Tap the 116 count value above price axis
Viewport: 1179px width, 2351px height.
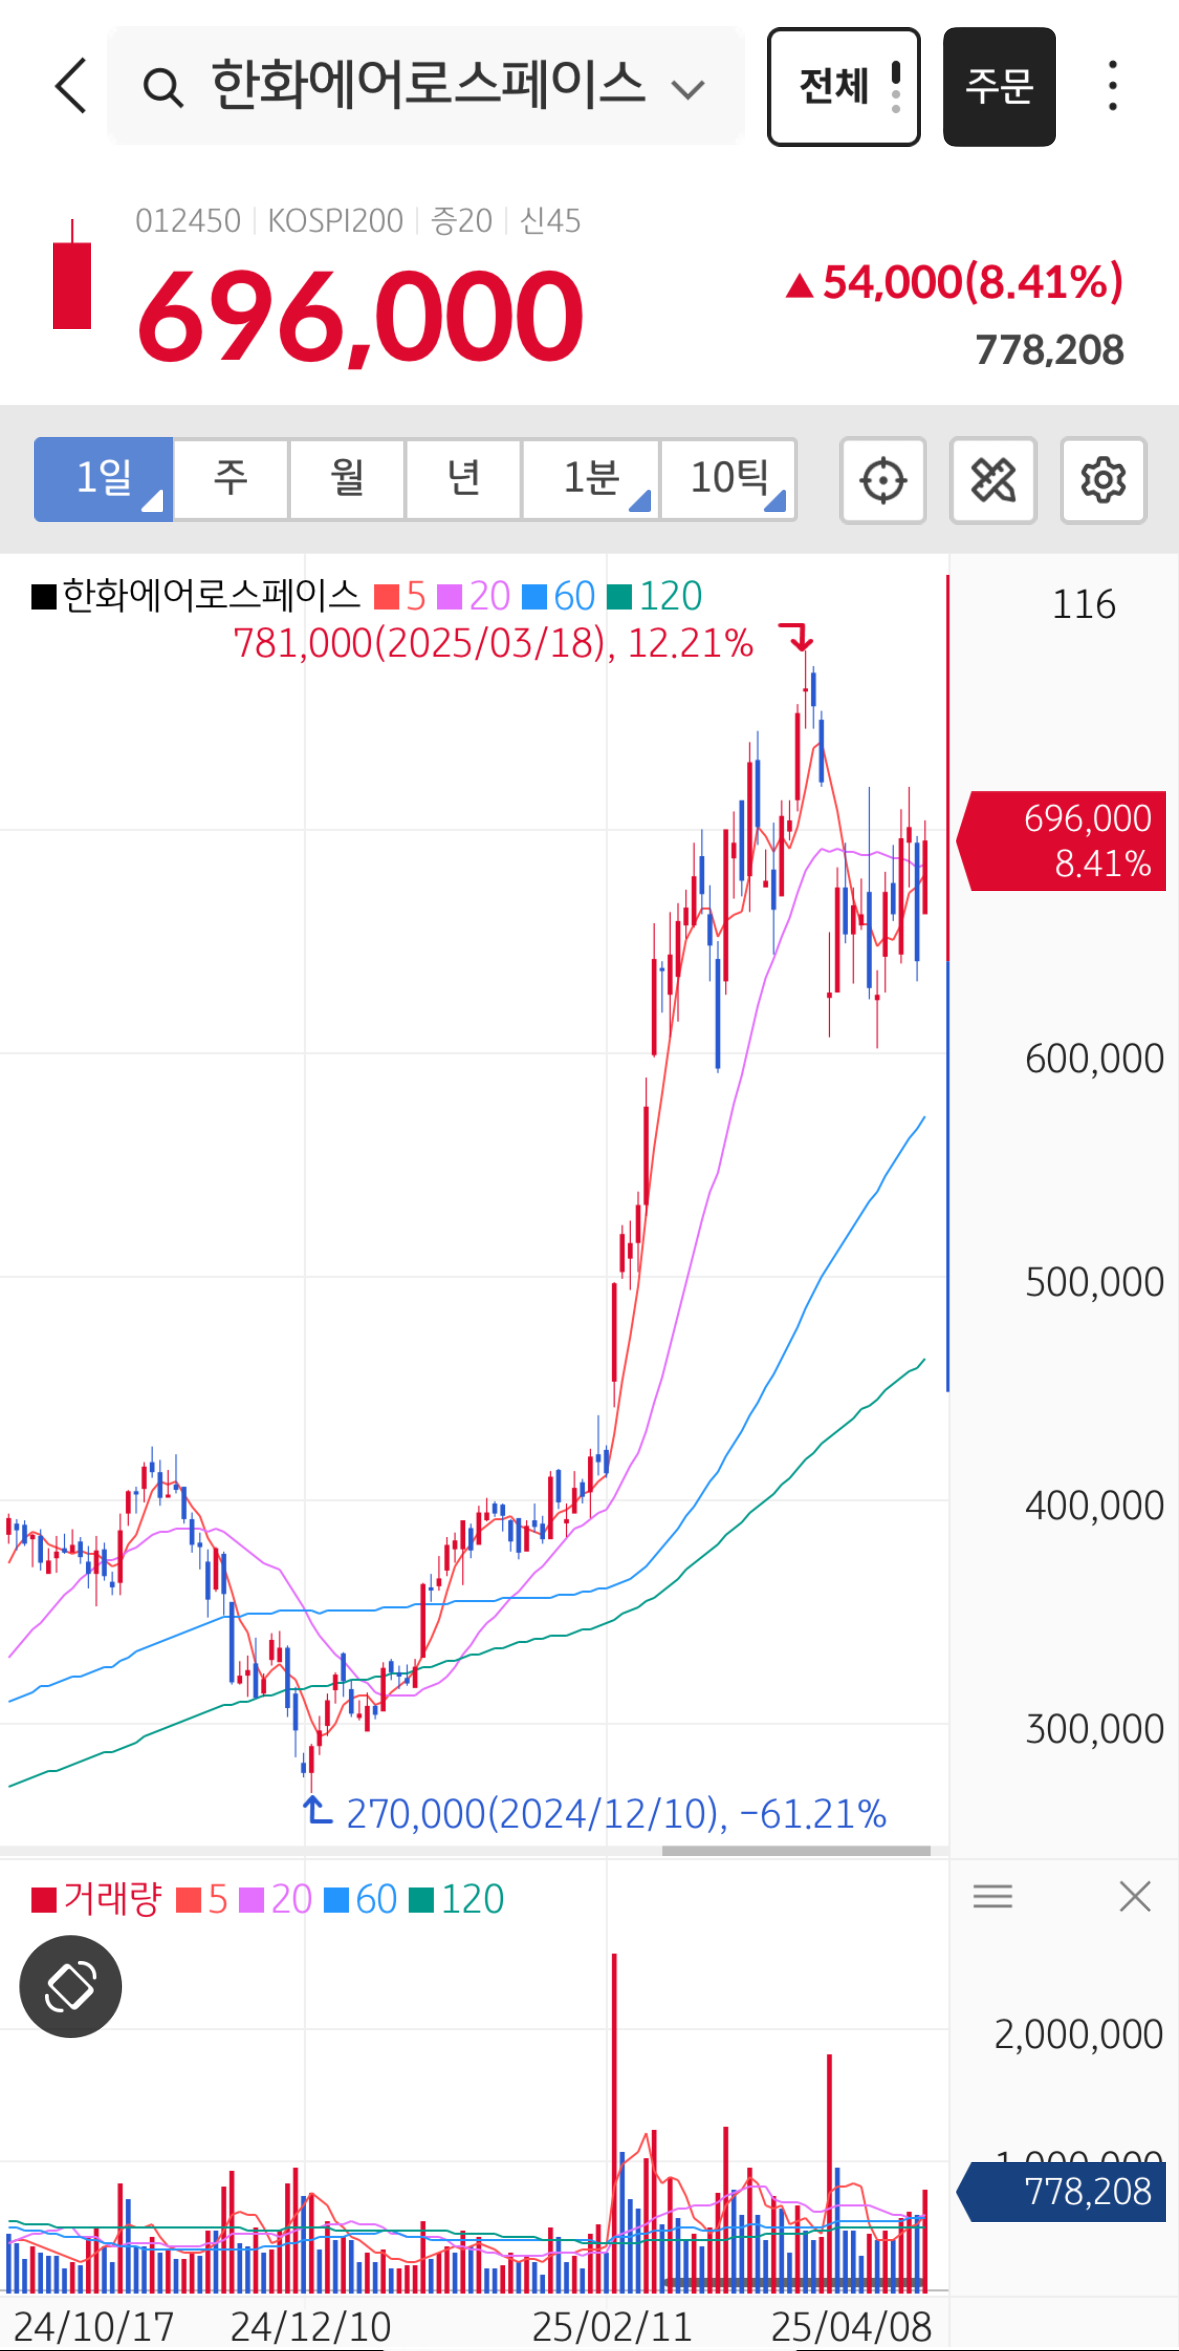click(1083, 605)
